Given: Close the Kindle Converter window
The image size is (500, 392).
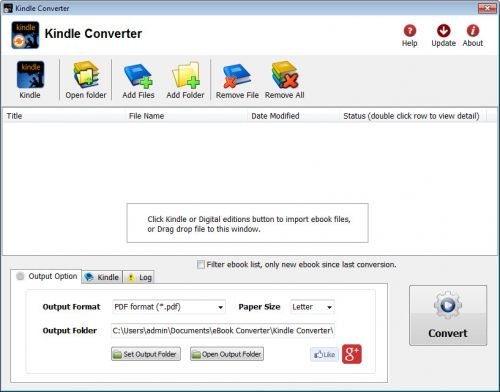Looking at the screenshot, I should pyautogui.click(x=487, y=8).
